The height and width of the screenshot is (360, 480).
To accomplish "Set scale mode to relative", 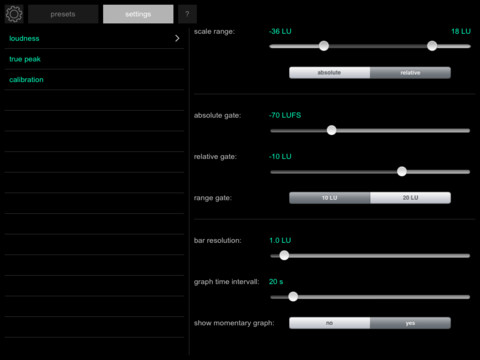I will 410,73.
